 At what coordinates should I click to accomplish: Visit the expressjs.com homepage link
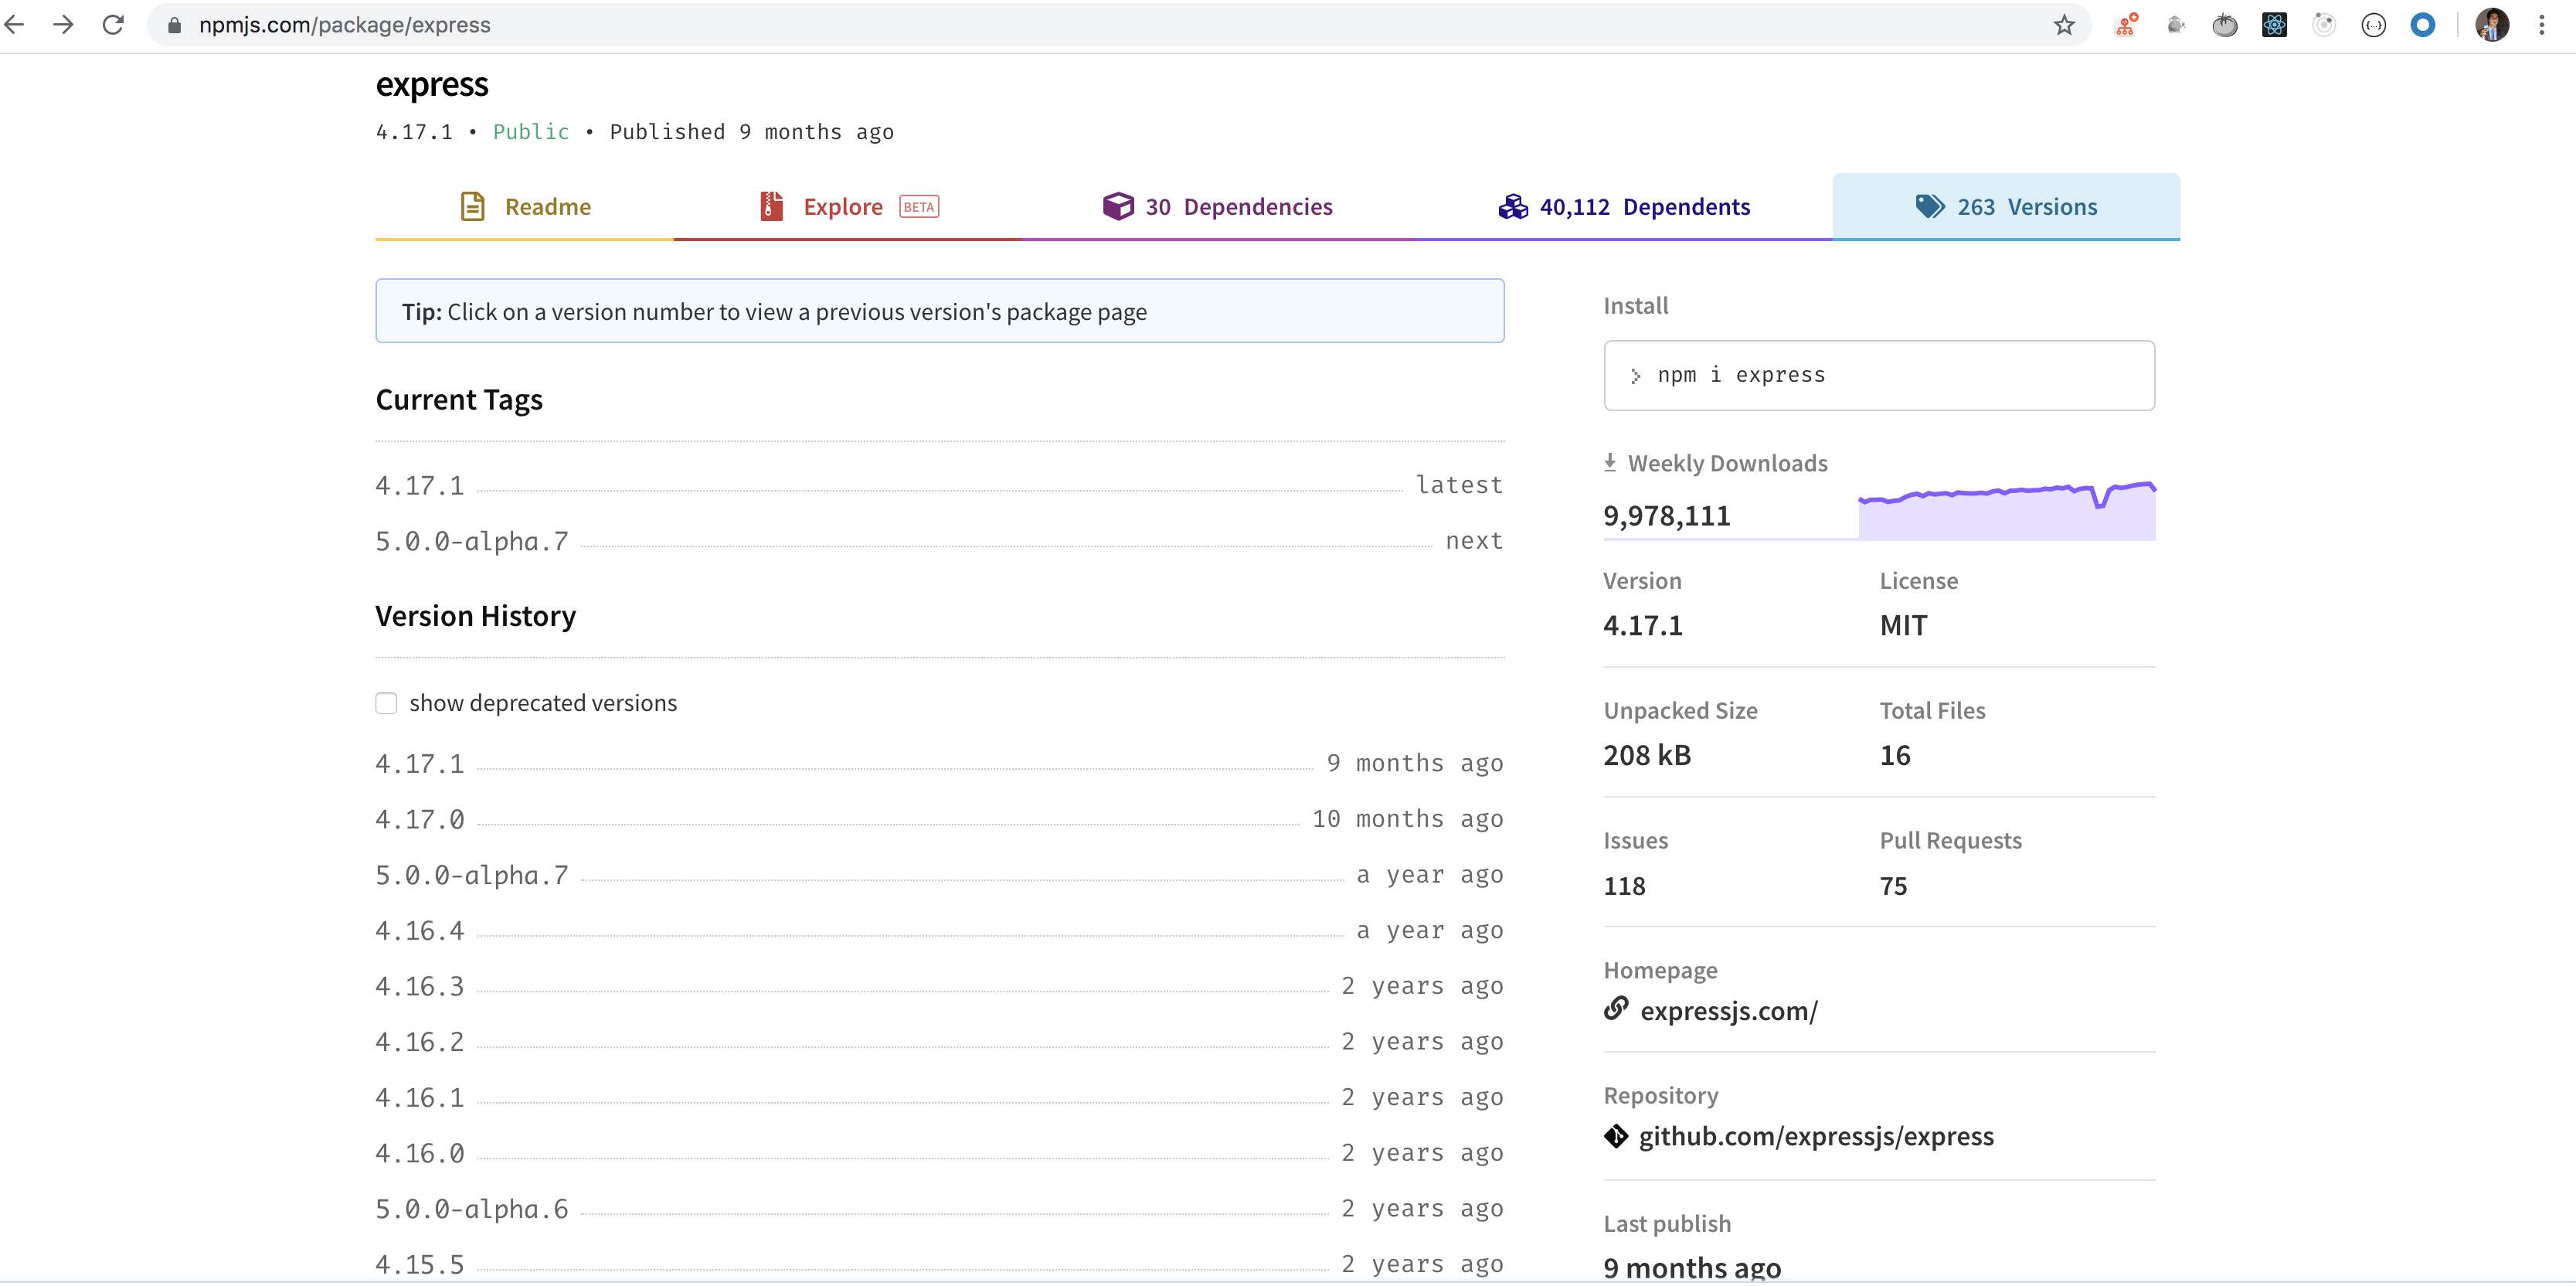(1728, 1011)
